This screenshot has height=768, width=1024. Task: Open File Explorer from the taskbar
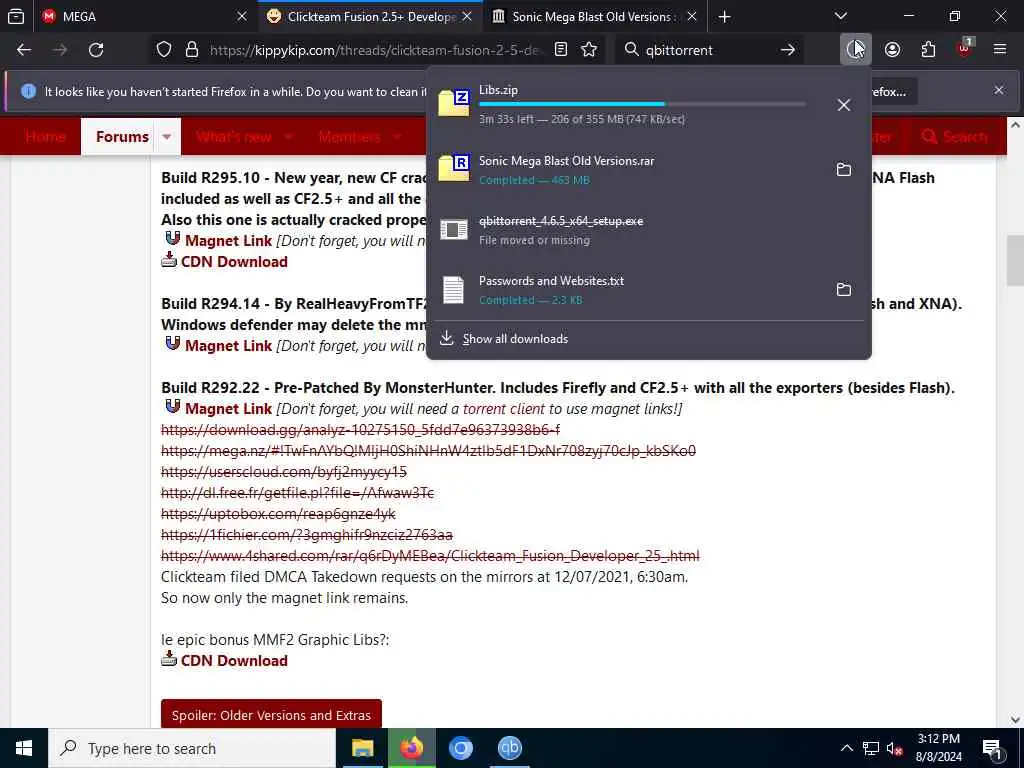tap(362, 748)
